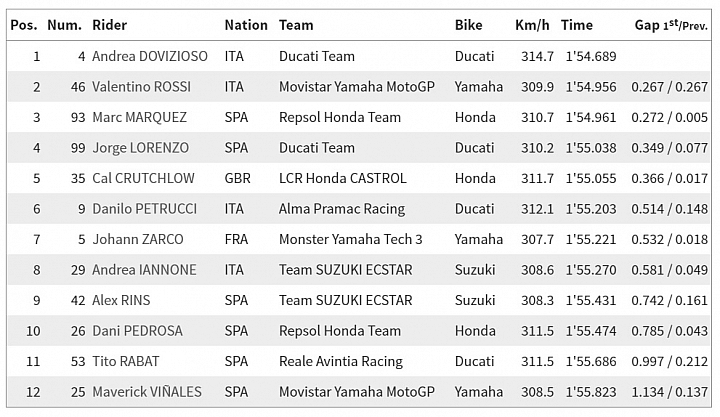Choose Cal CRUTCHLOW row name
720x417 pixels.
pyautogui.click(x=143, y=178)
